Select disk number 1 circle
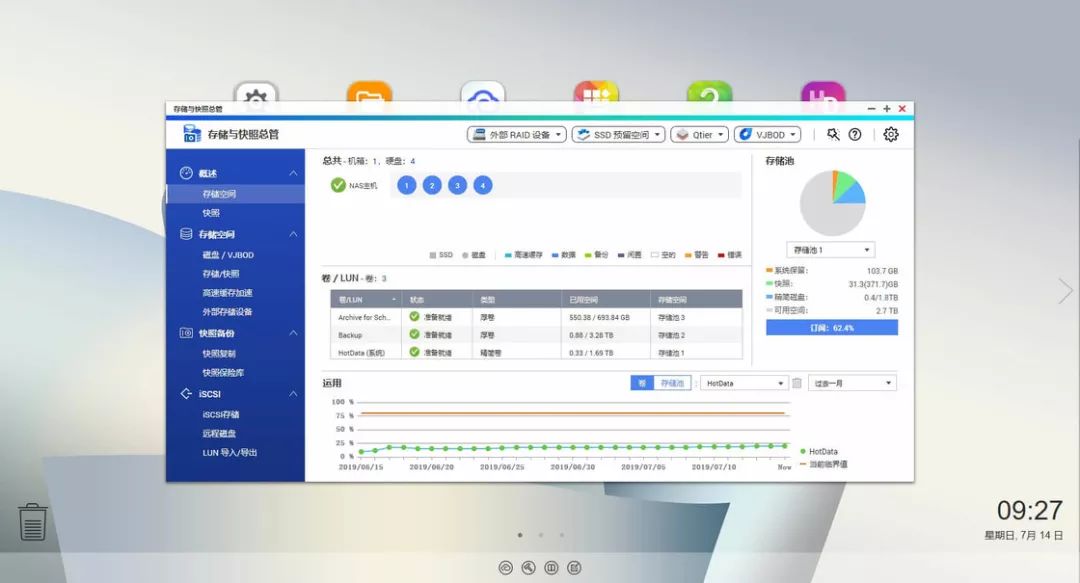The height and width of the screenshot is (583, 1080). 406,185
